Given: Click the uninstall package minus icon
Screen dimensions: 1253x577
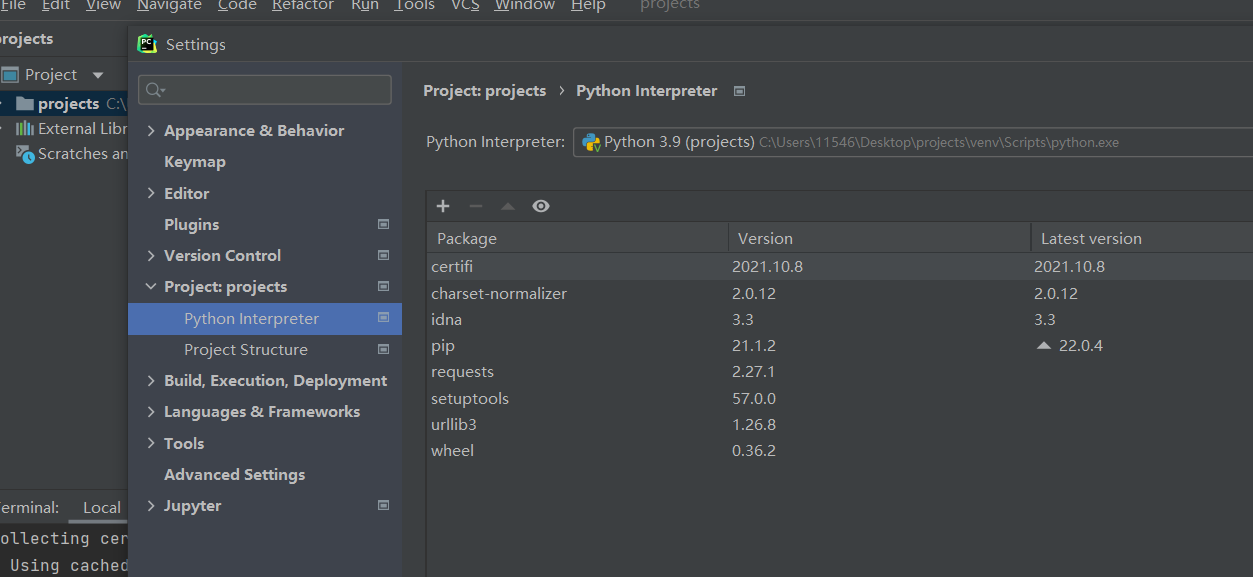Looking at the screenshot, I should click(476, 206).
